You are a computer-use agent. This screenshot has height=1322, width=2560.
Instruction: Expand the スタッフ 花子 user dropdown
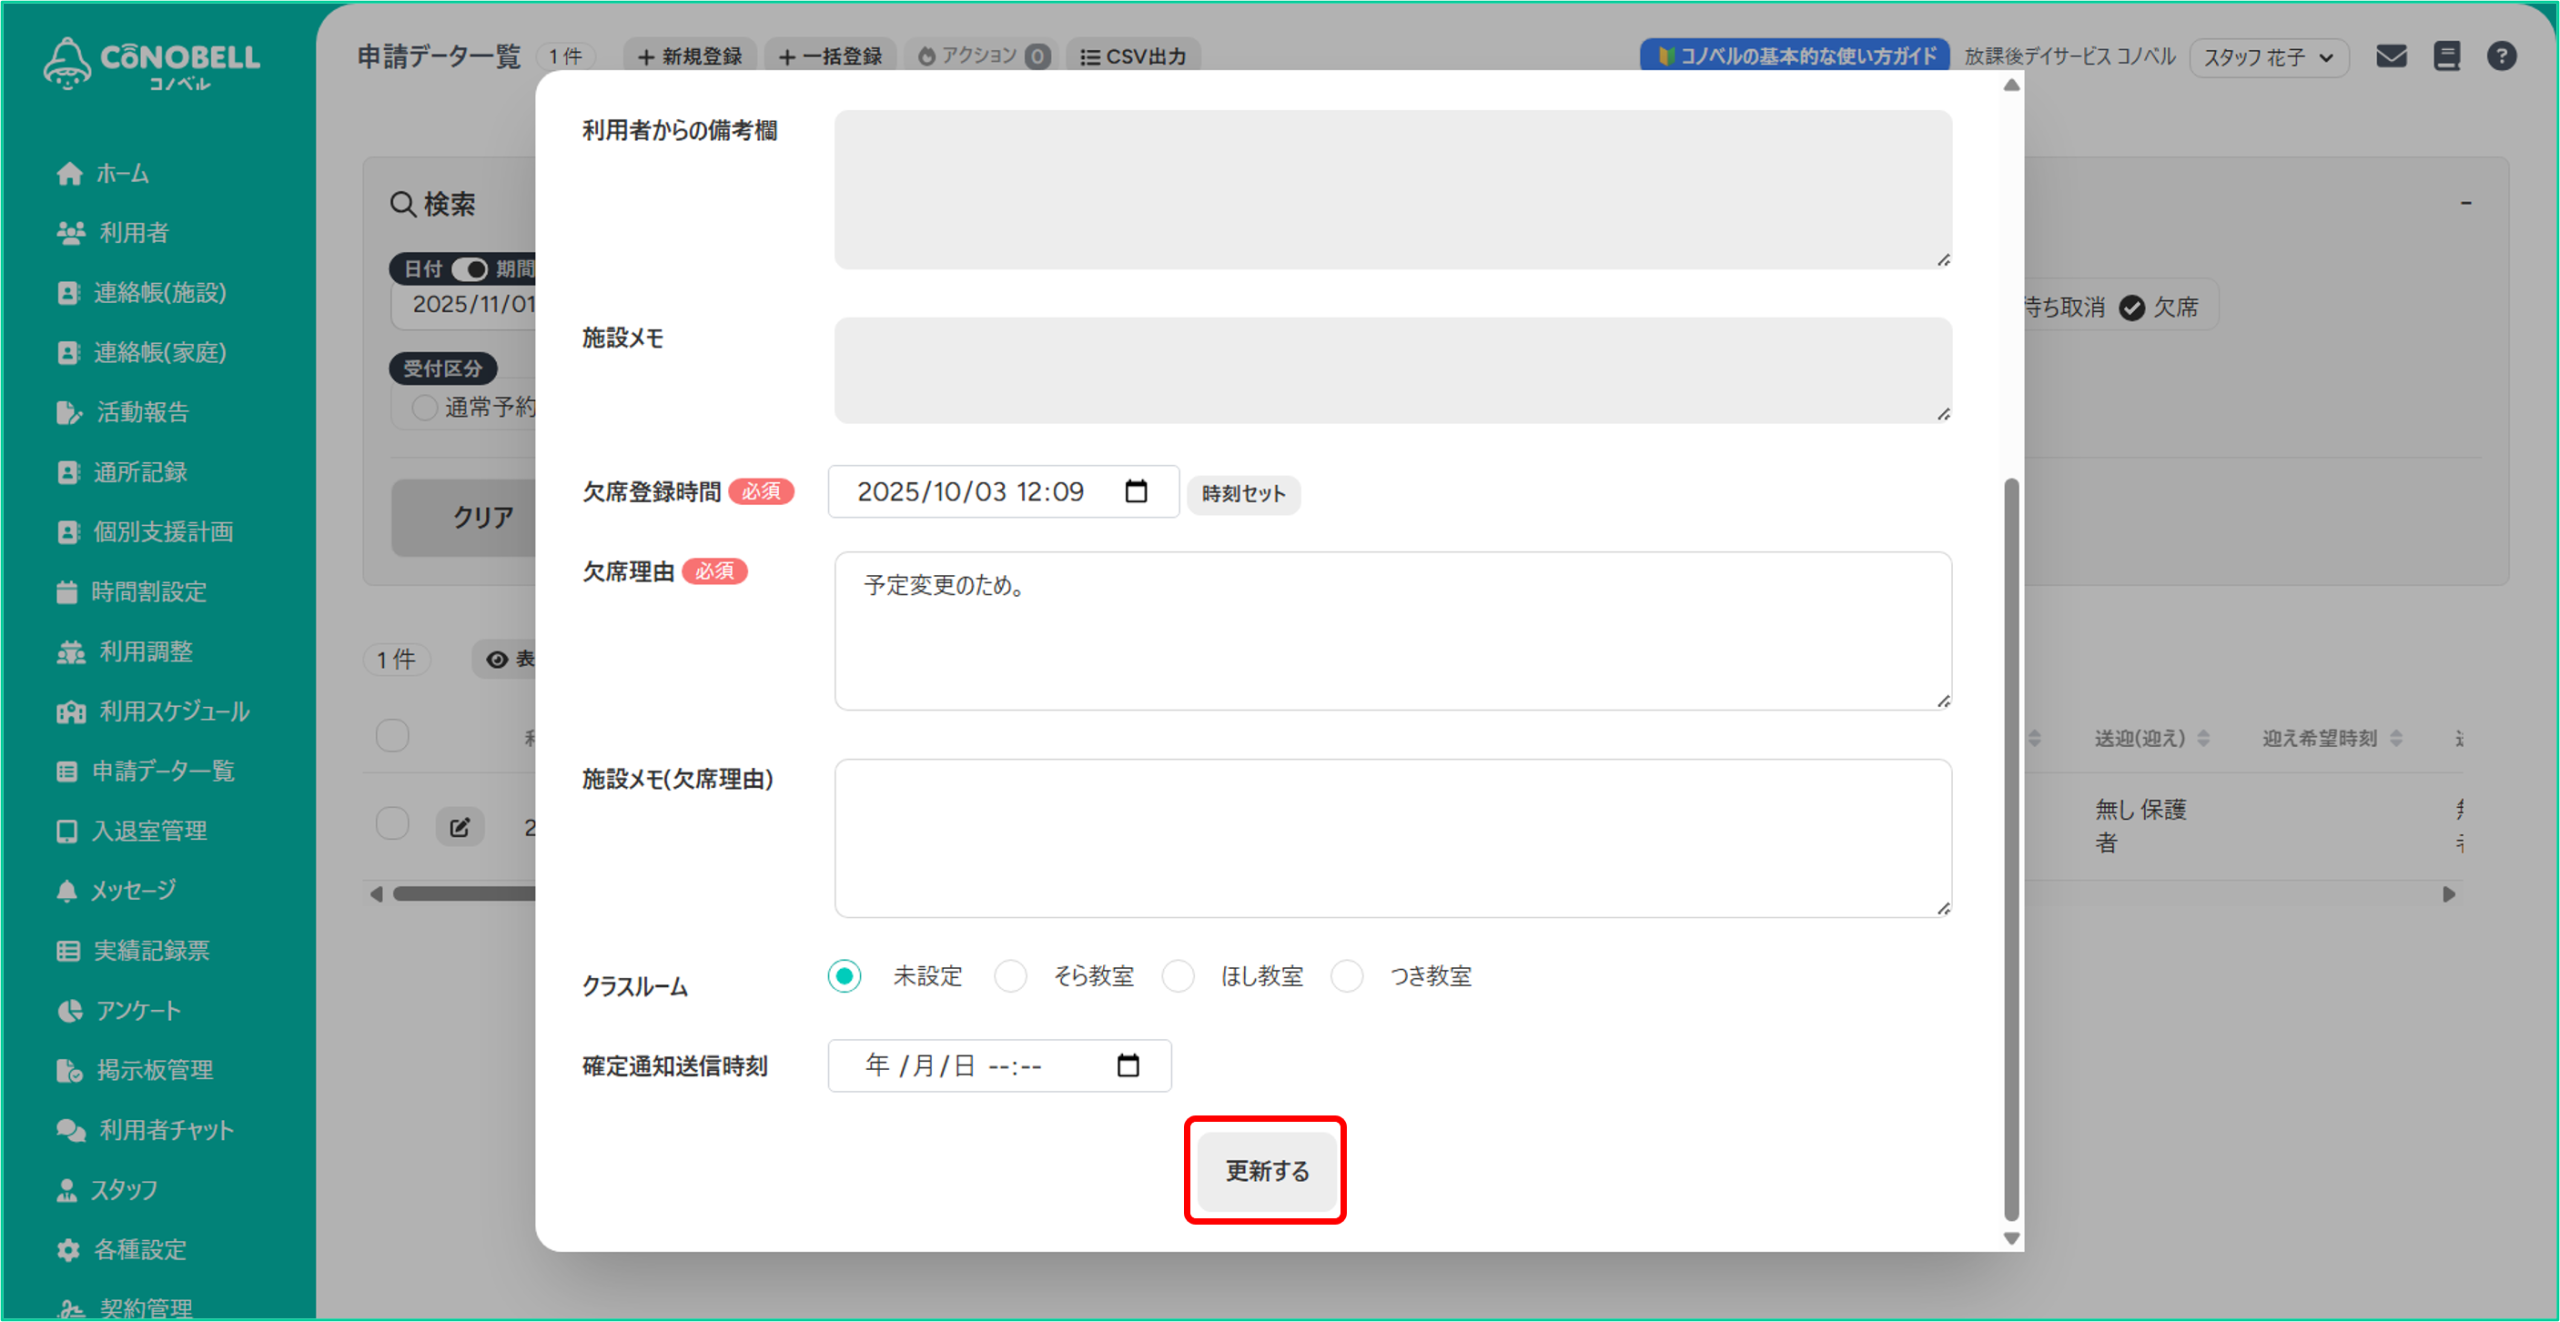(x=2268, y=57)
